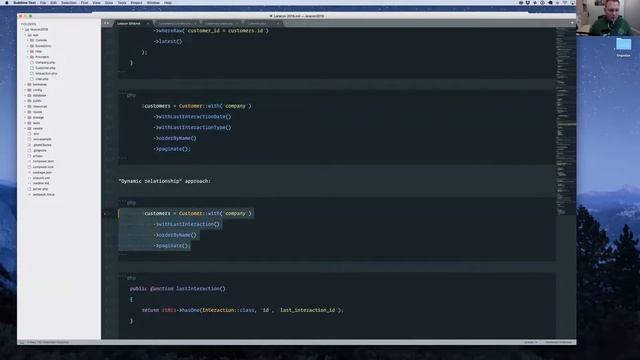Open the Sublime Text application menu
640x360 pixels.
pyautogui.click(x=24, y=2)
